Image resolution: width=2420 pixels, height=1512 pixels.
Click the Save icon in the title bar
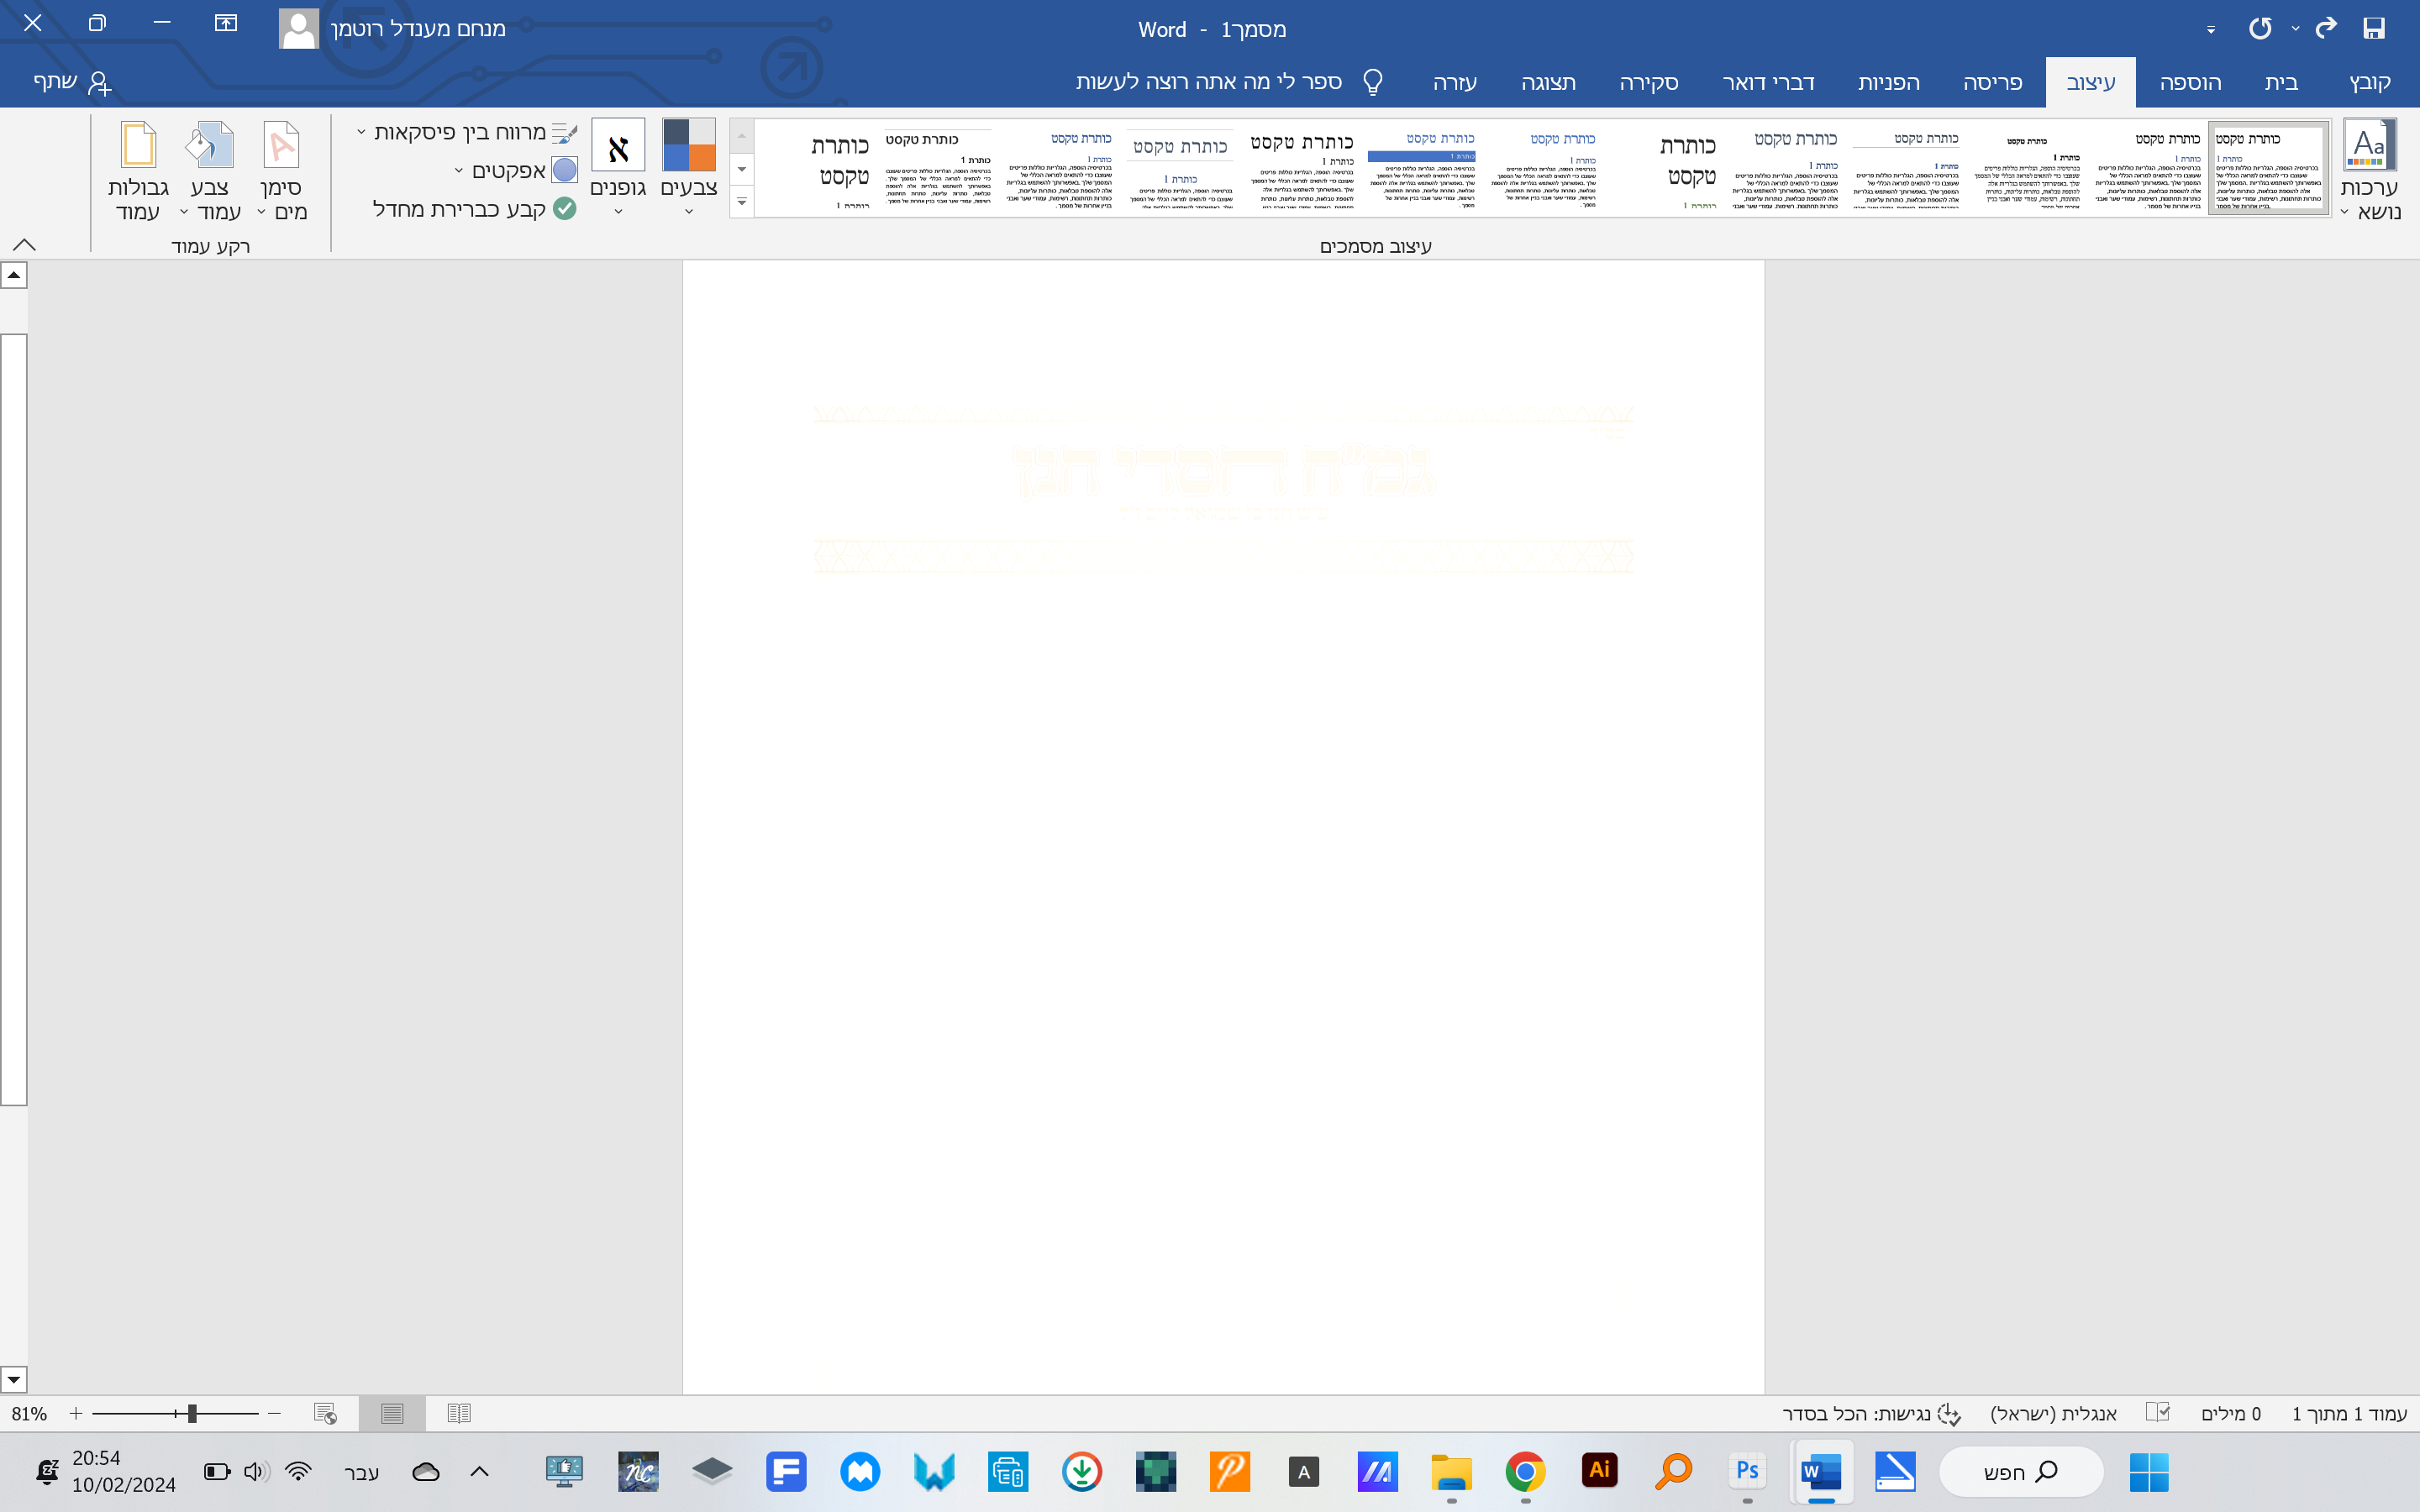2374,28
